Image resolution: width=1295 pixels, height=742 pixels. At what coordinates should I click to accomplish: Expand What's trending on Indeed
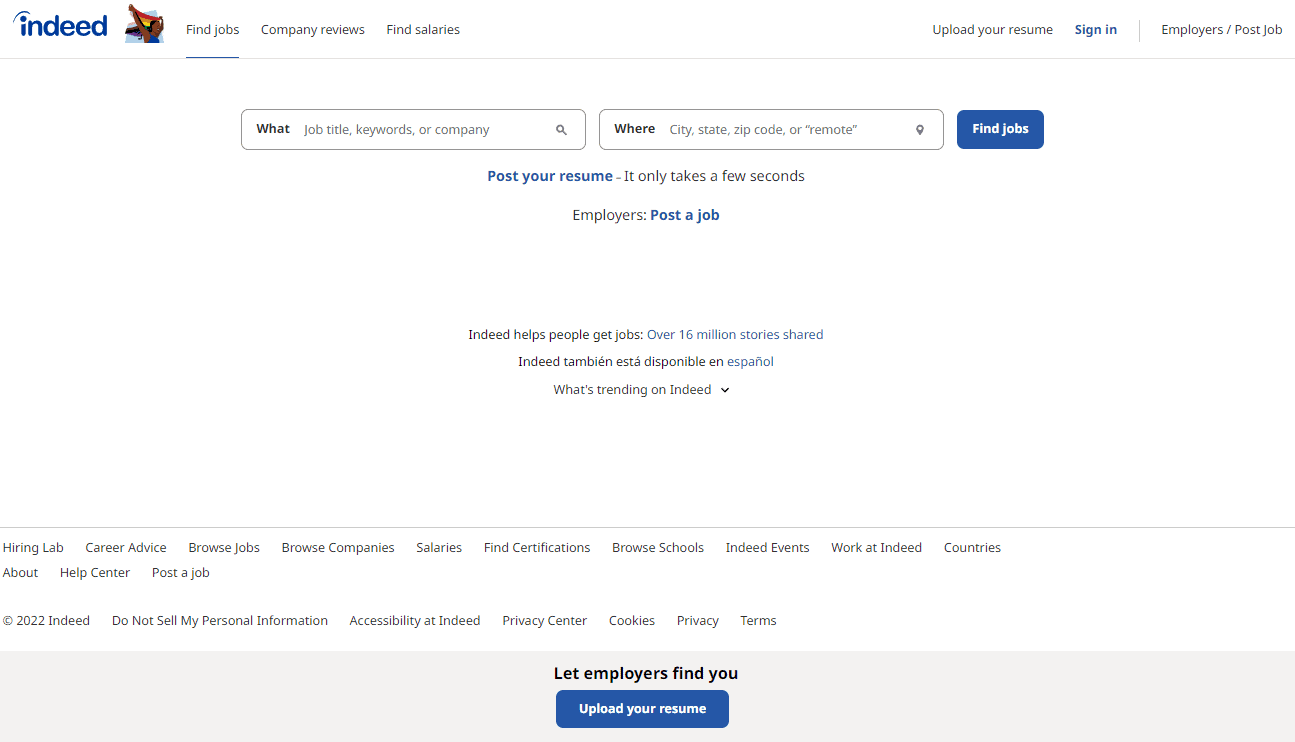641,389
